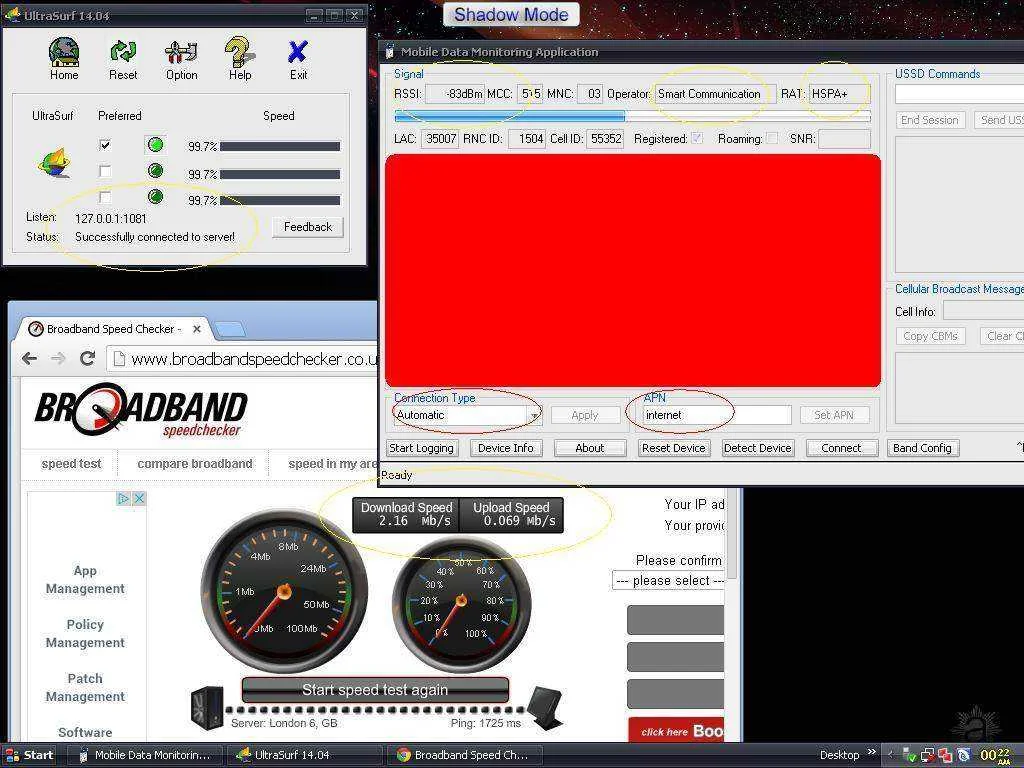Click the Broadband speedchecker logo
Viewport: 1024px width, 768px height.
click(x=141, y=412)
